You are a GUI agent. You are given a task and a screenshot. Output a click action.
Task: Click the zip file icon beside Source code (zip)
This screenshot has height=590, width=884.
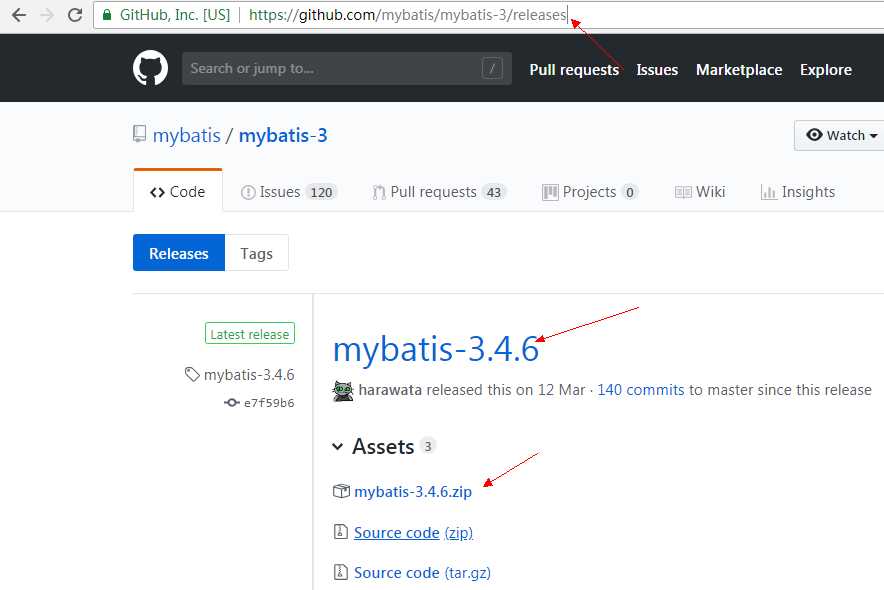point(341,531)
